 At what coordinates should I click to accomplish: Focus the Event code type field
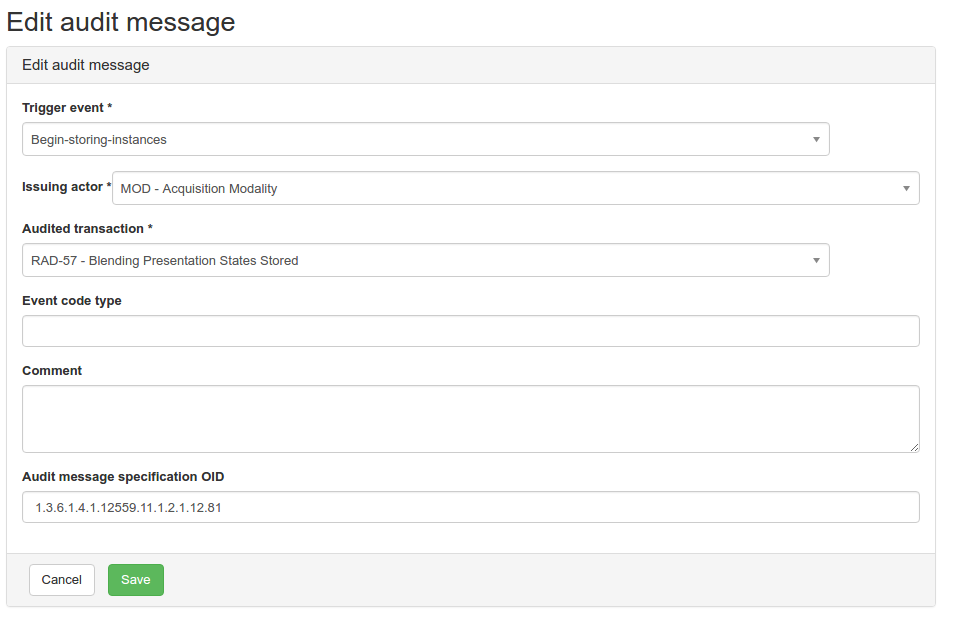pos(470,331)
